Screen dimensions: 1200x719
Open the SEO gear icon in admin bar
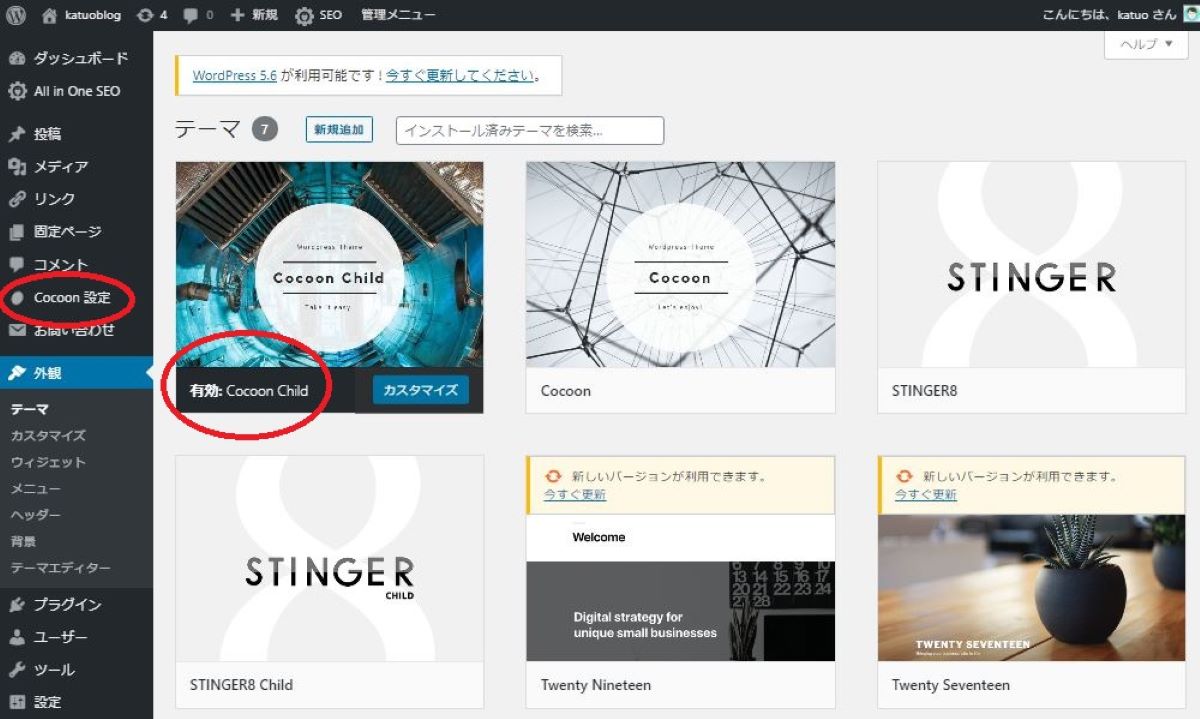[x=304, y=15]
